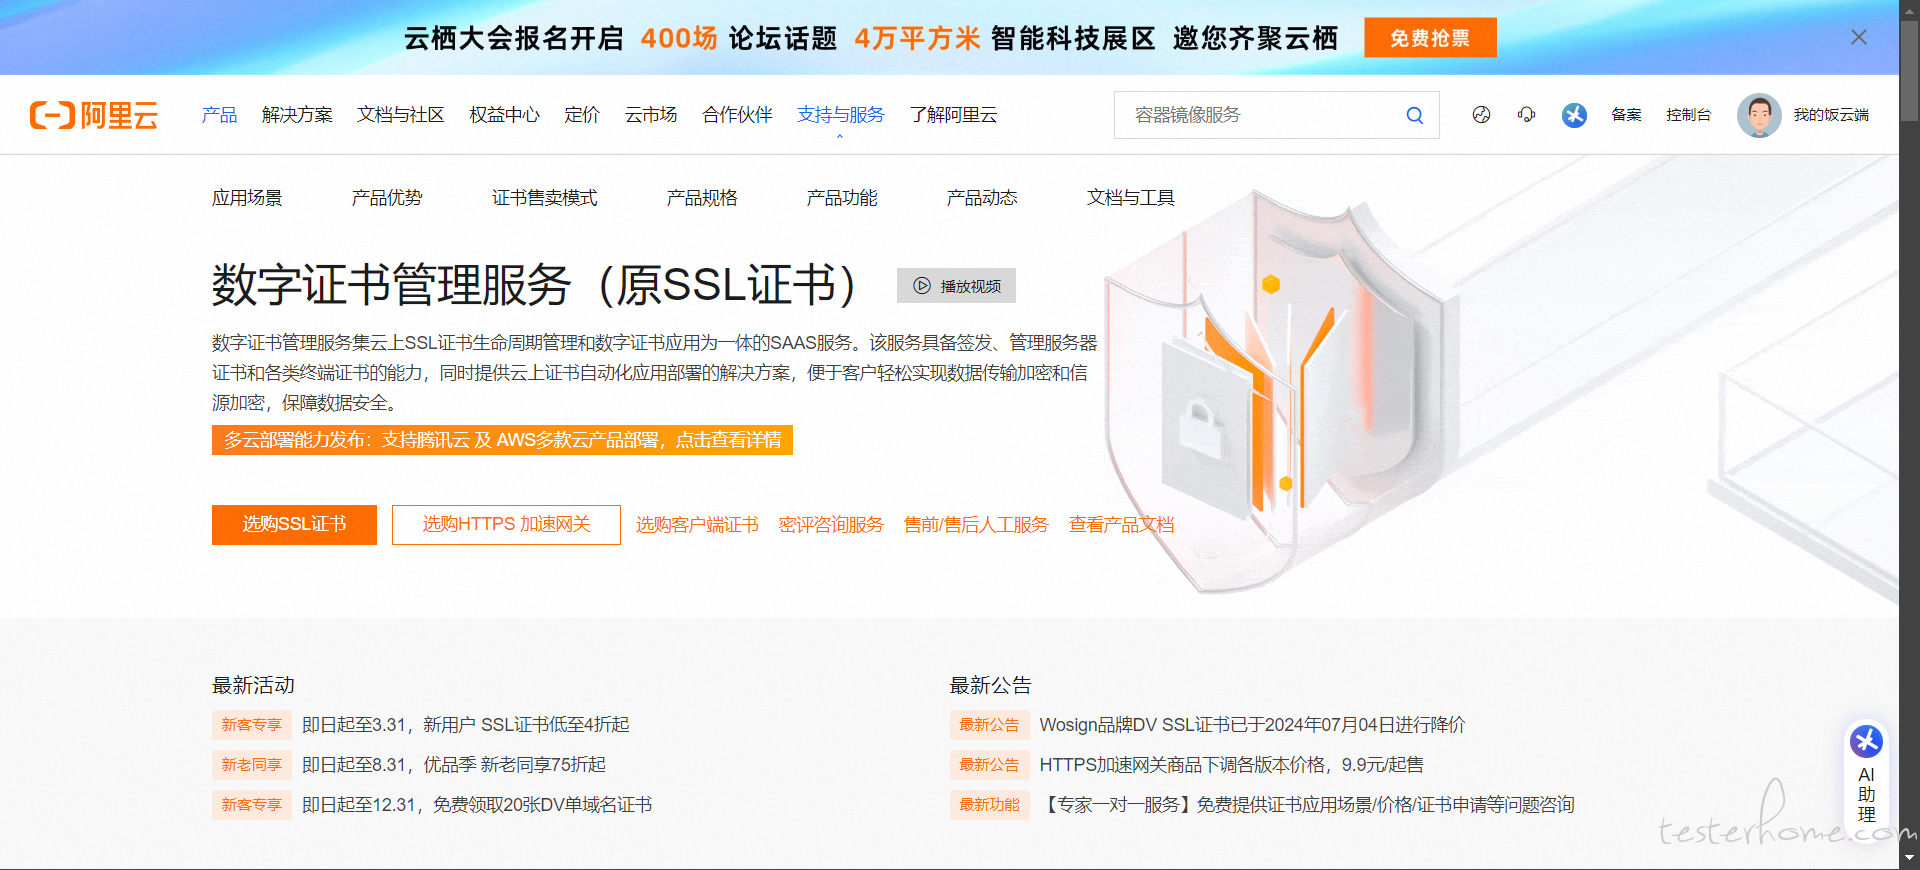
Task: Click the 免费抢票 button
Action: tap(1430, 37)
